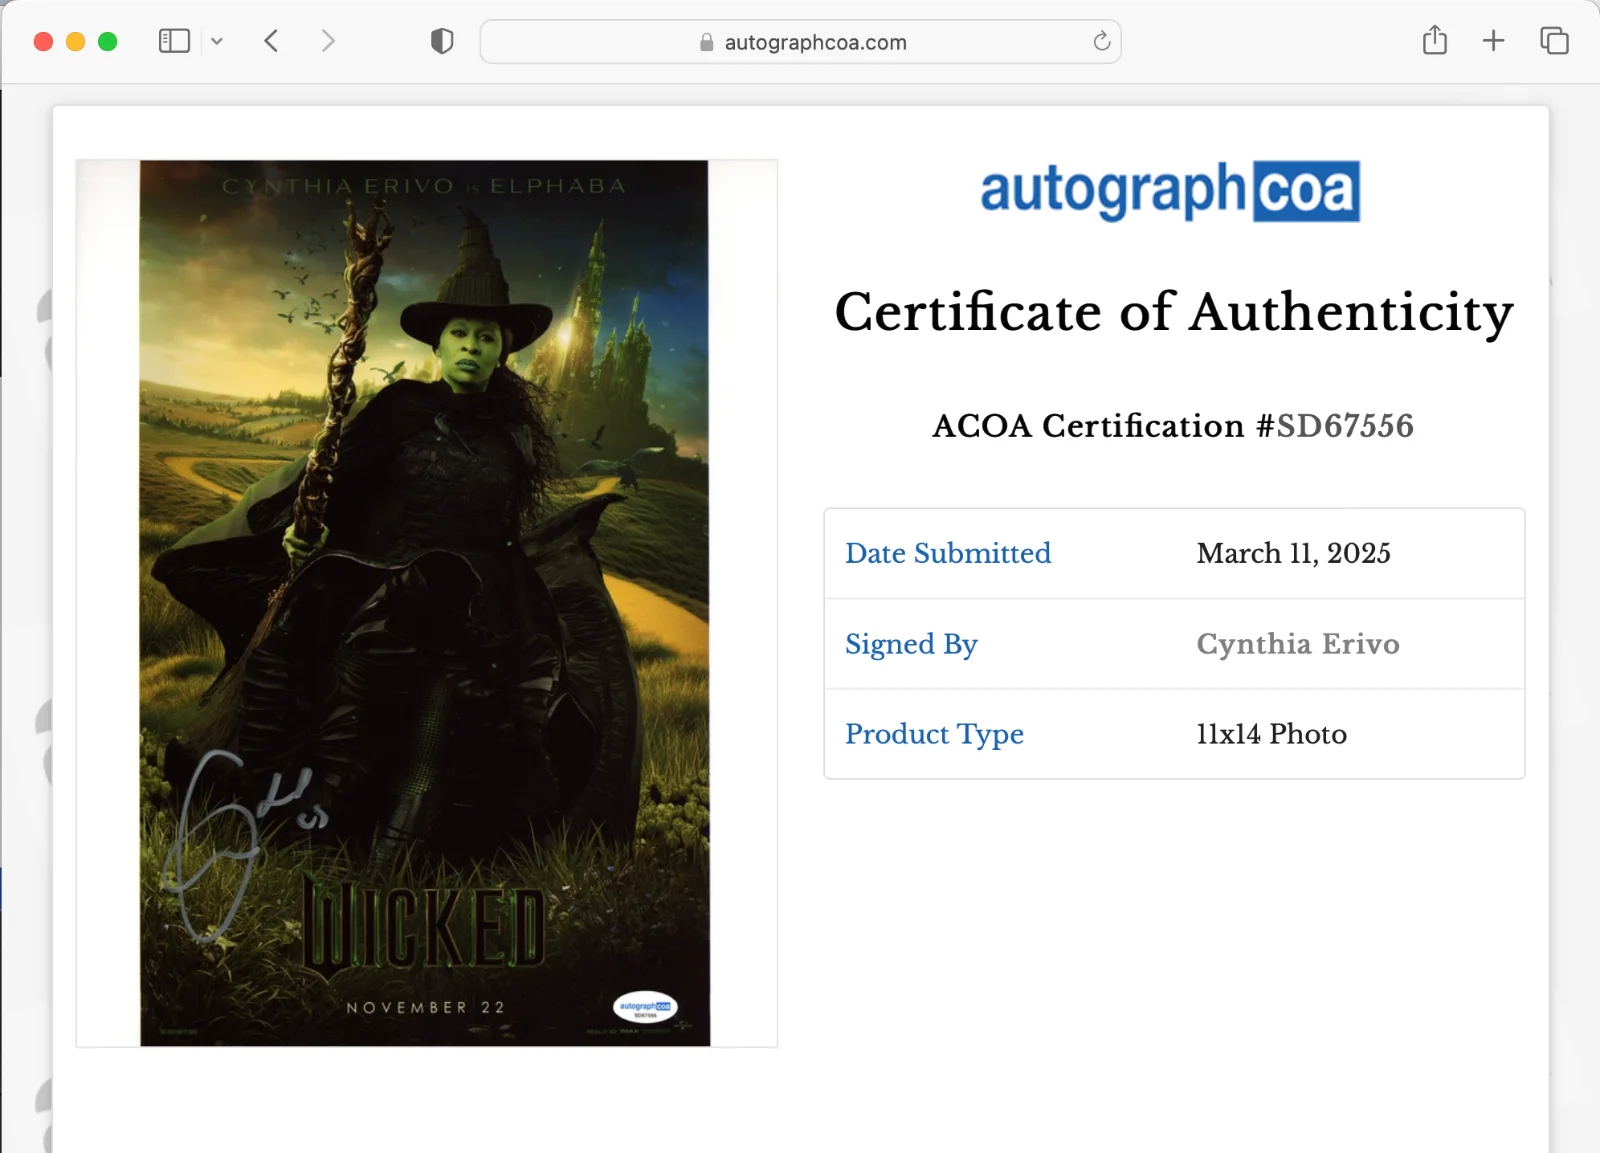The width and height of the screenshot is (1600, 1153).
Task: Open the signed Wicked poster image
Action: 425,603
